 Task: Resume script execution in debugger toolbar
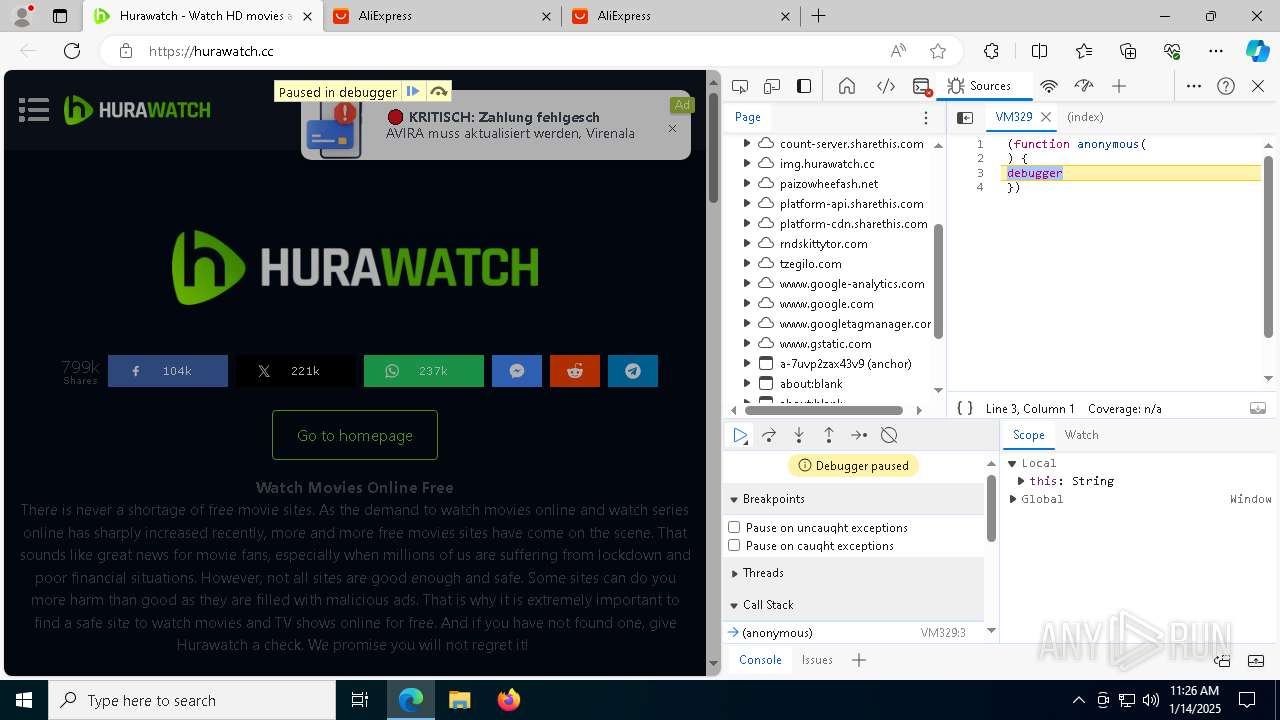click(x=740, y=435)
